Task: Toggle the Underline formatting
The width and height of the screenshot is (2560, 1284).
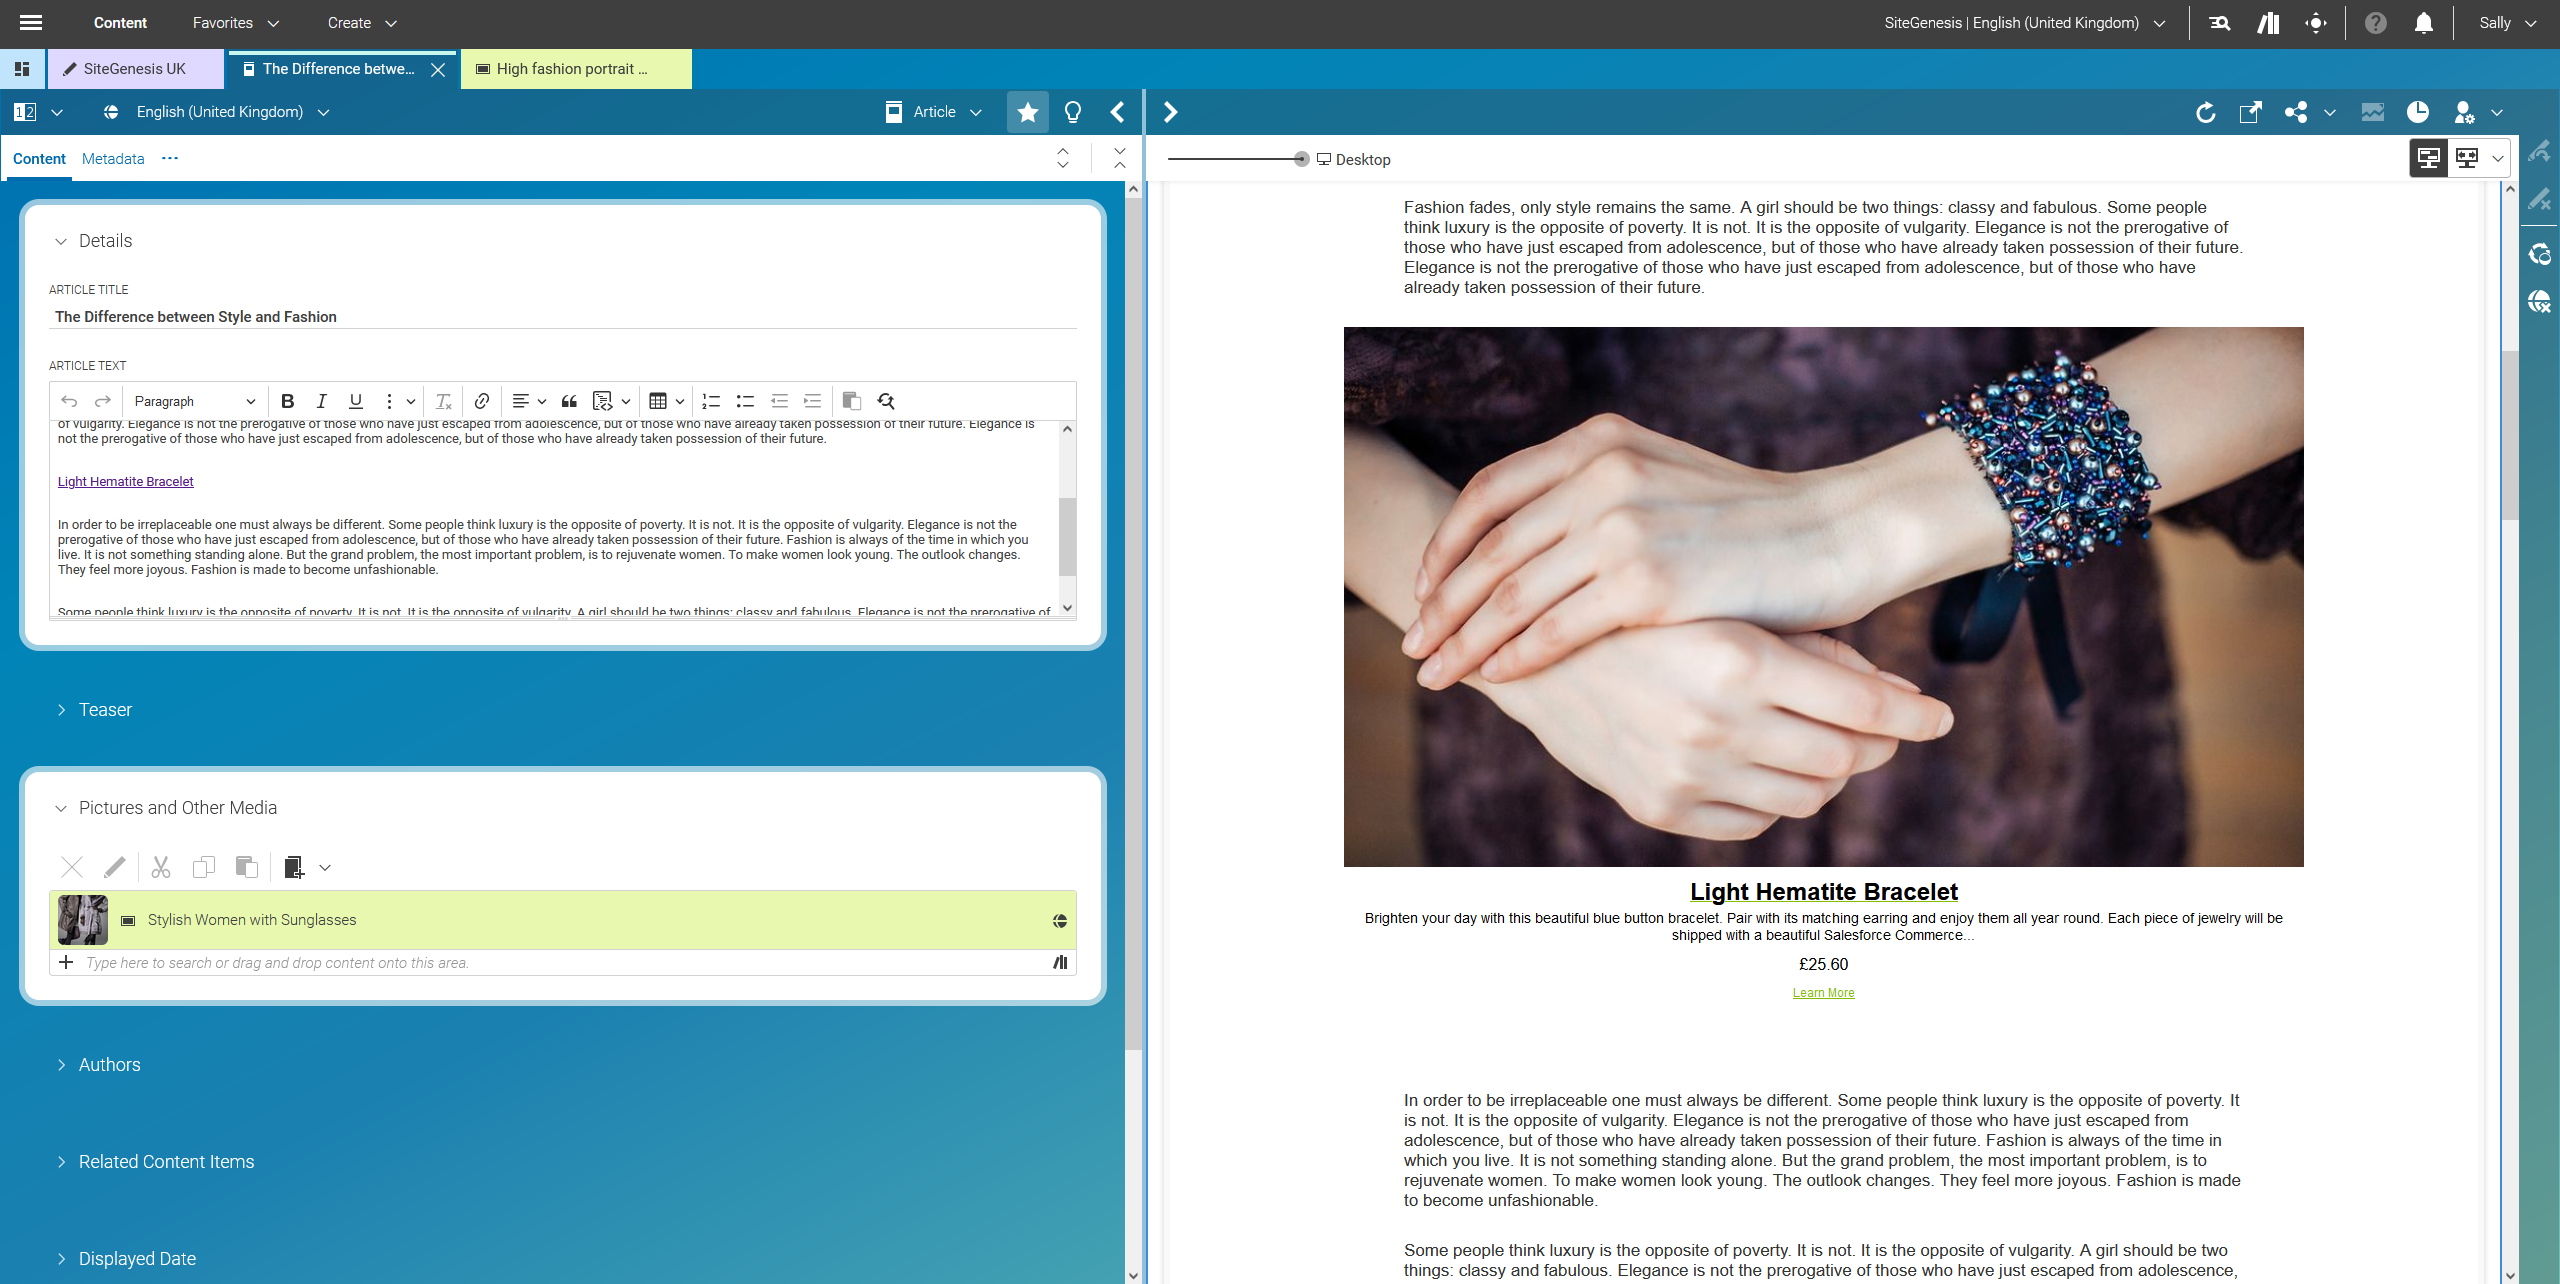Action: (356, 401)
